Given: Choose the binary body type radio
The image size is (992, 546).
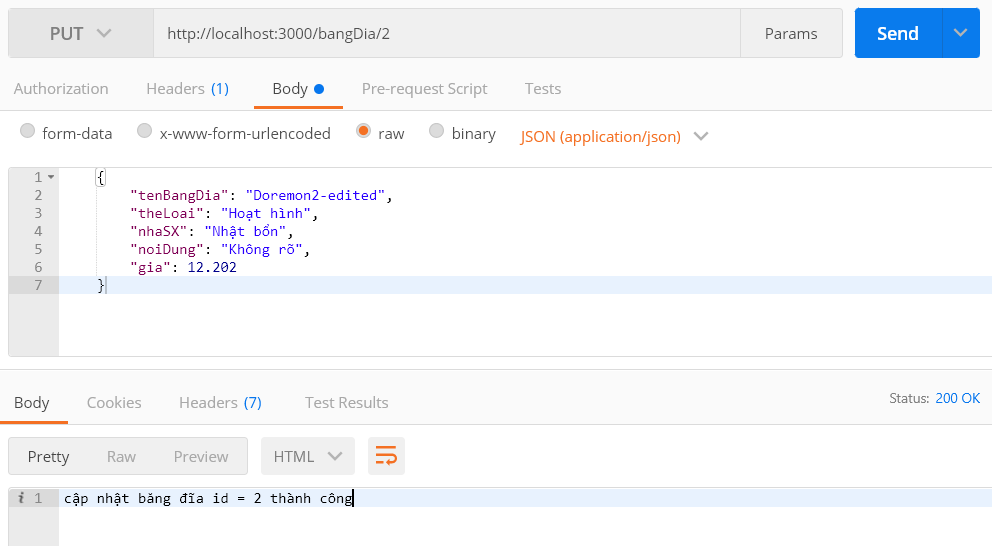Looking at the screenshot, I should point(437,131).
